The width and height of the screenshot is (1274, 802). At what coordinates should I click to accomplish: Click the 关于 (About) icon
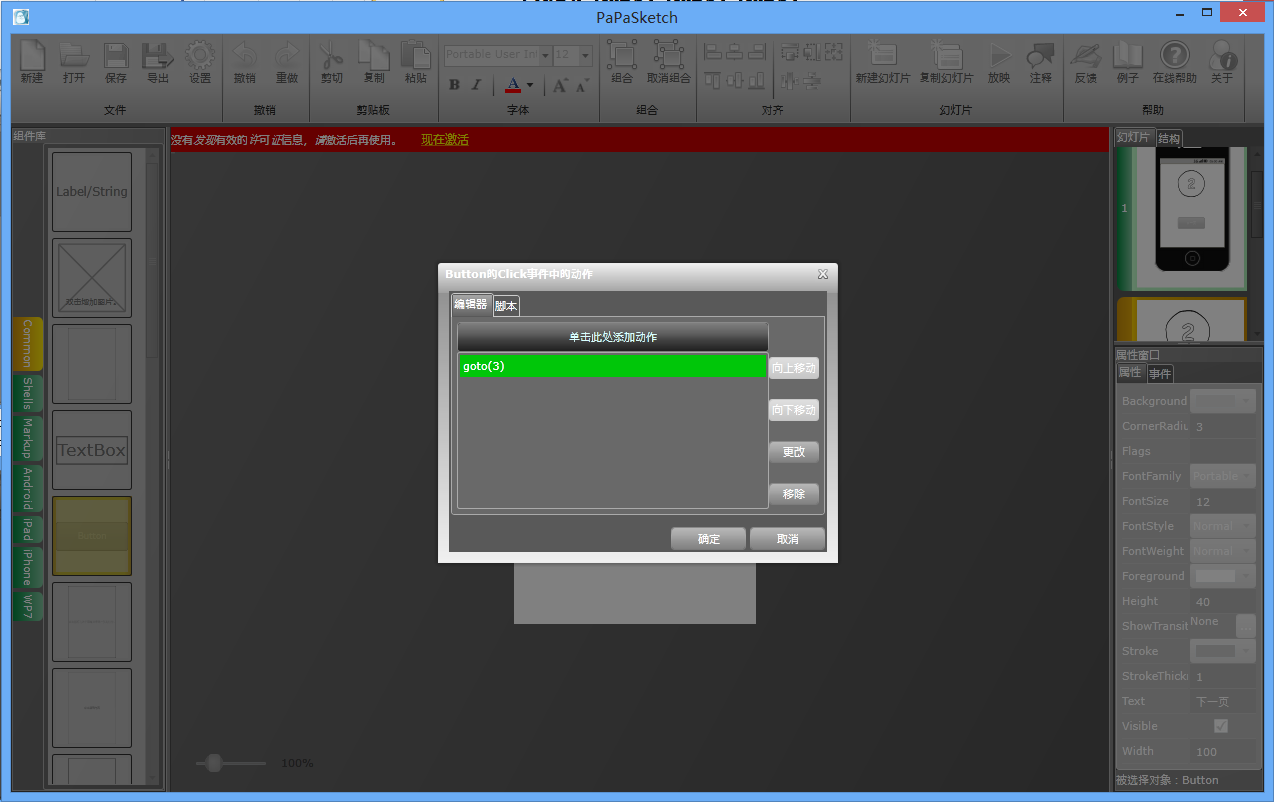tap(1222, 55)
